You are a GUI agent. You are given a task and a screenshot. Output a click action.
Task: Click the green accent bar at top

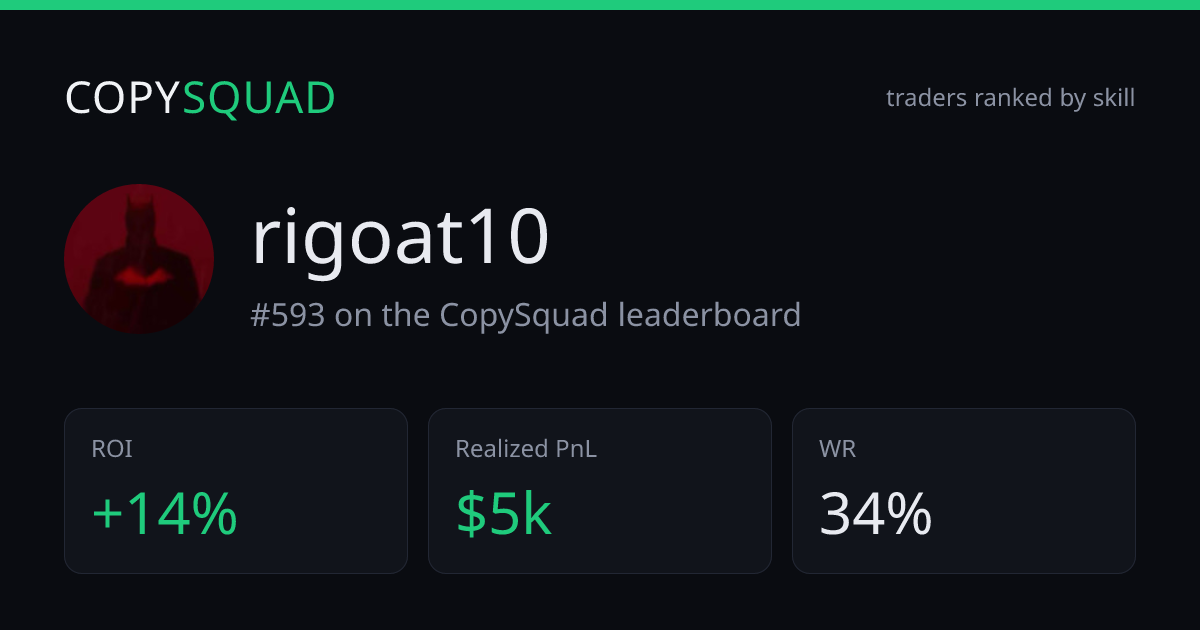tap(600, 5)
